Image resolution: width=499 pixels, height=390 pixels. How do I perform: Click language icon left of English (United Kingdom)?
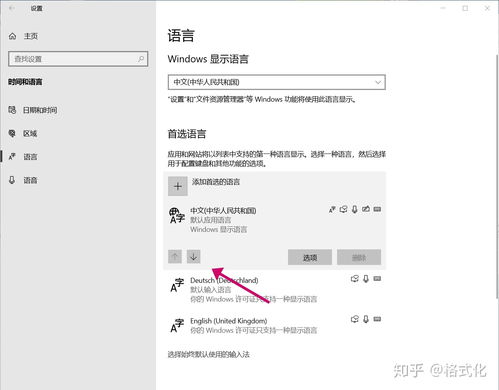tap(177, 326)
